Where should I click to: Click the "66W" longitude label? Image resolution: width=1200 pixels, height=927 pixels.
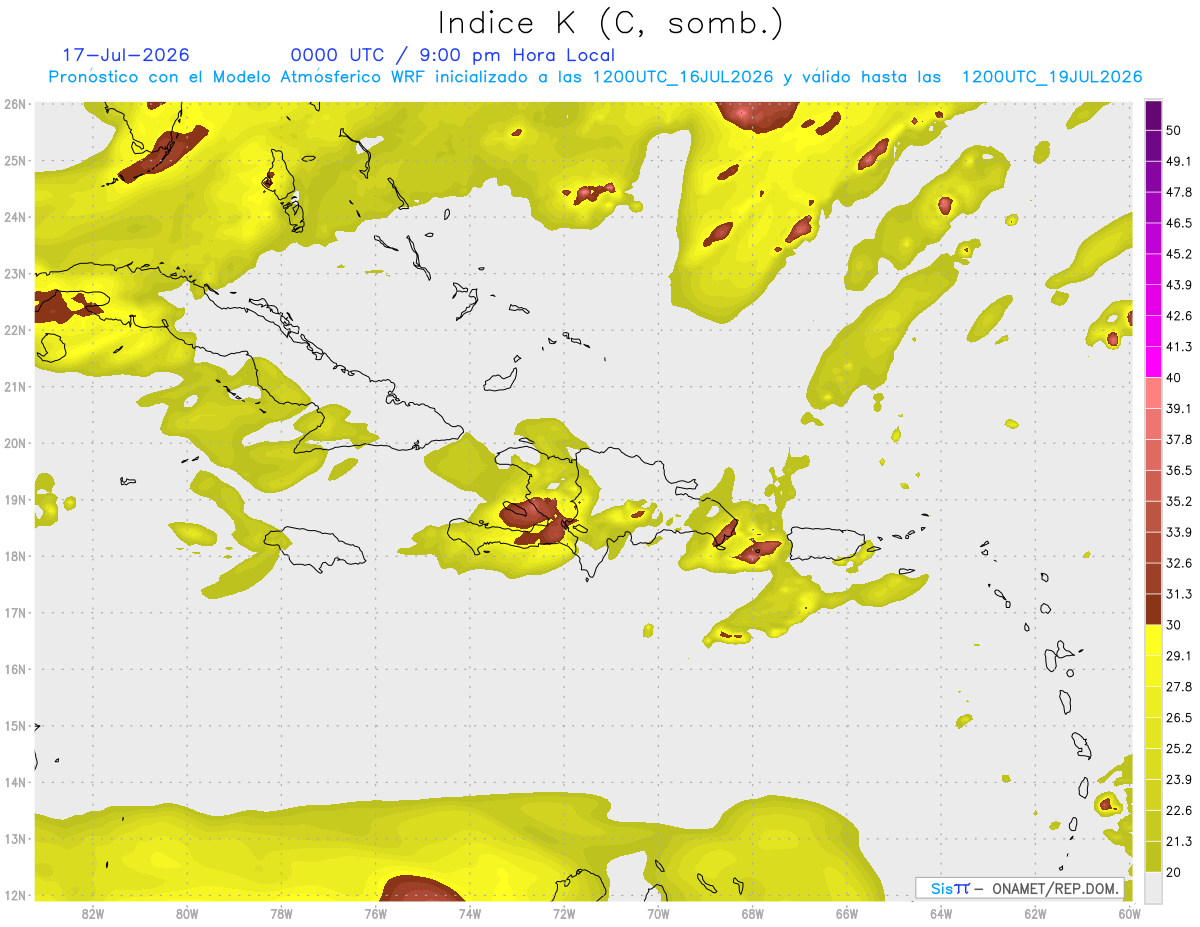847,913
